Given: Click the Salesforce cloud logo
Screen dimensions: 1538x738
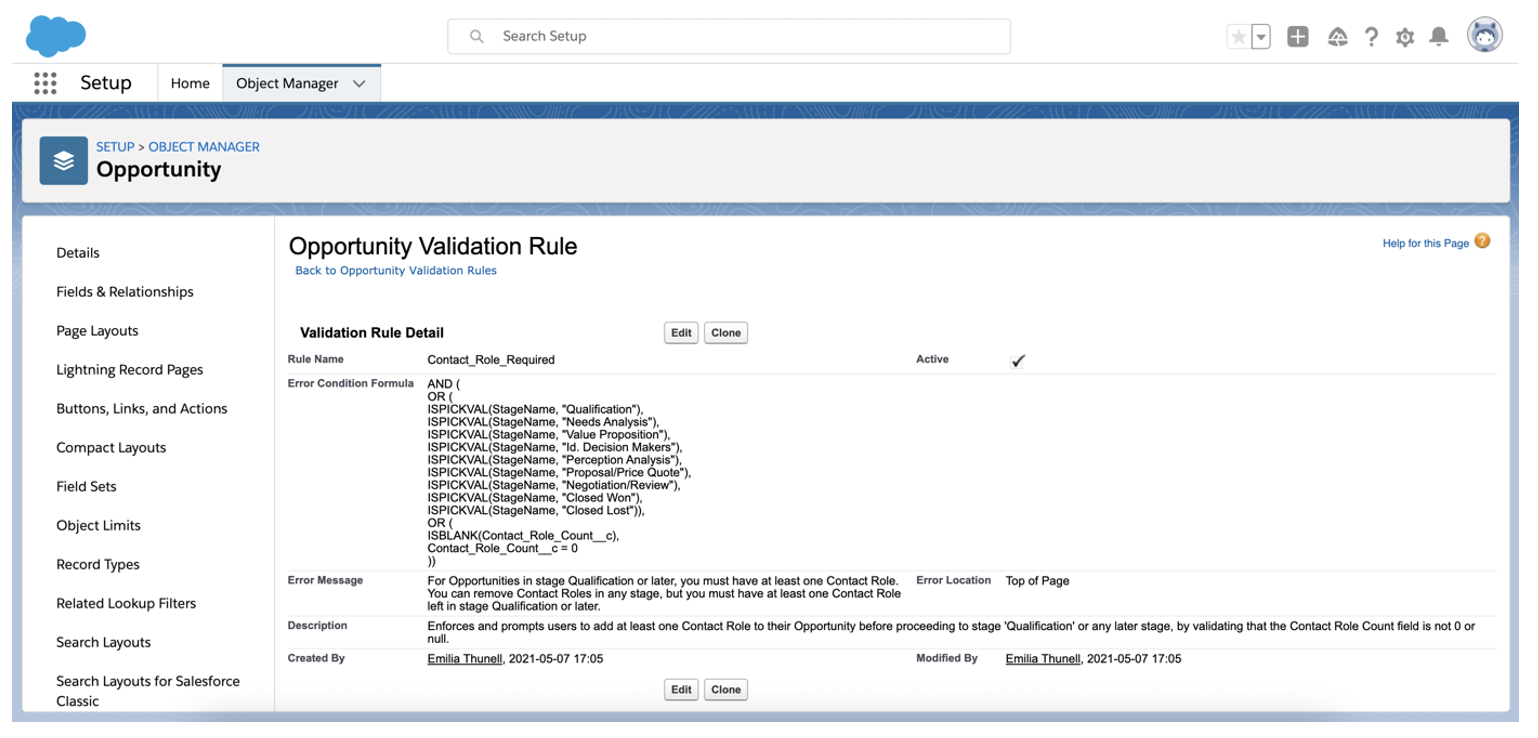Looking at the screenshot, I should coord(56,36).
